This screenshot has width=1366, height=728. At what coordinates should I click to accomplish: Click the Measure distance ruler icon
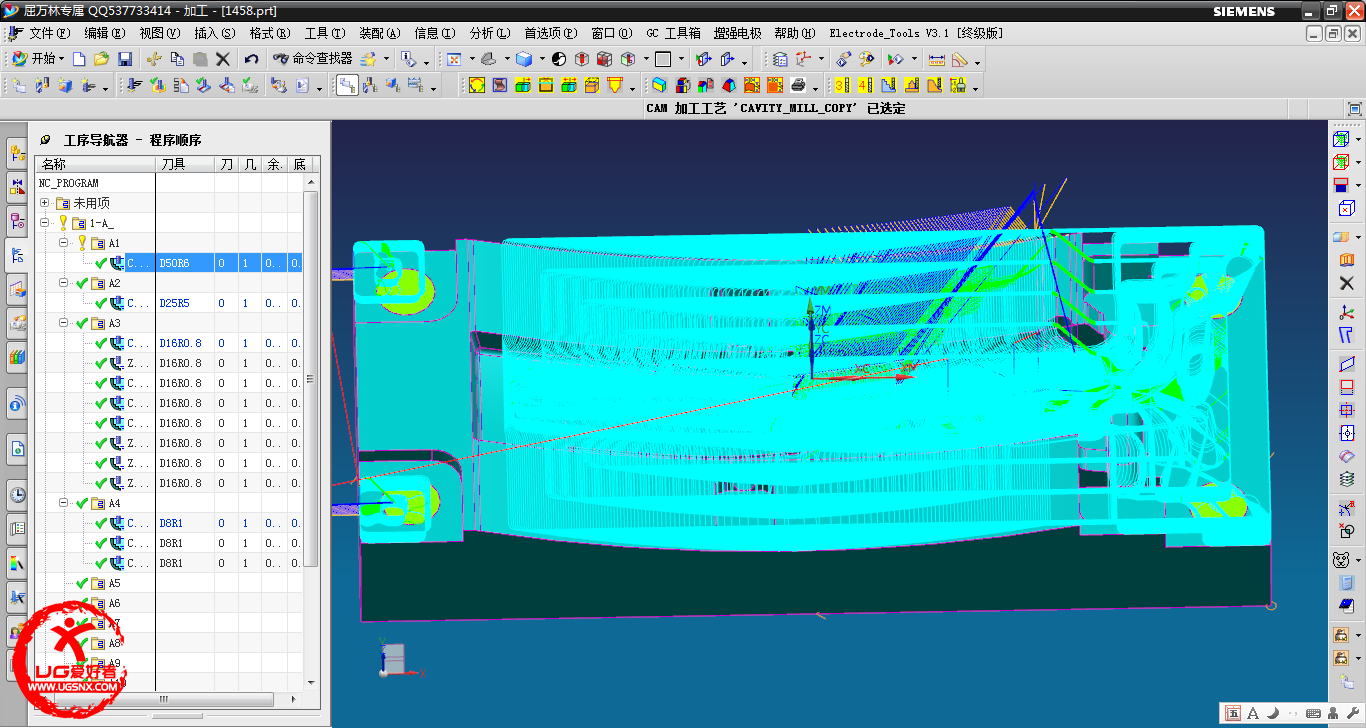point(936,59)
